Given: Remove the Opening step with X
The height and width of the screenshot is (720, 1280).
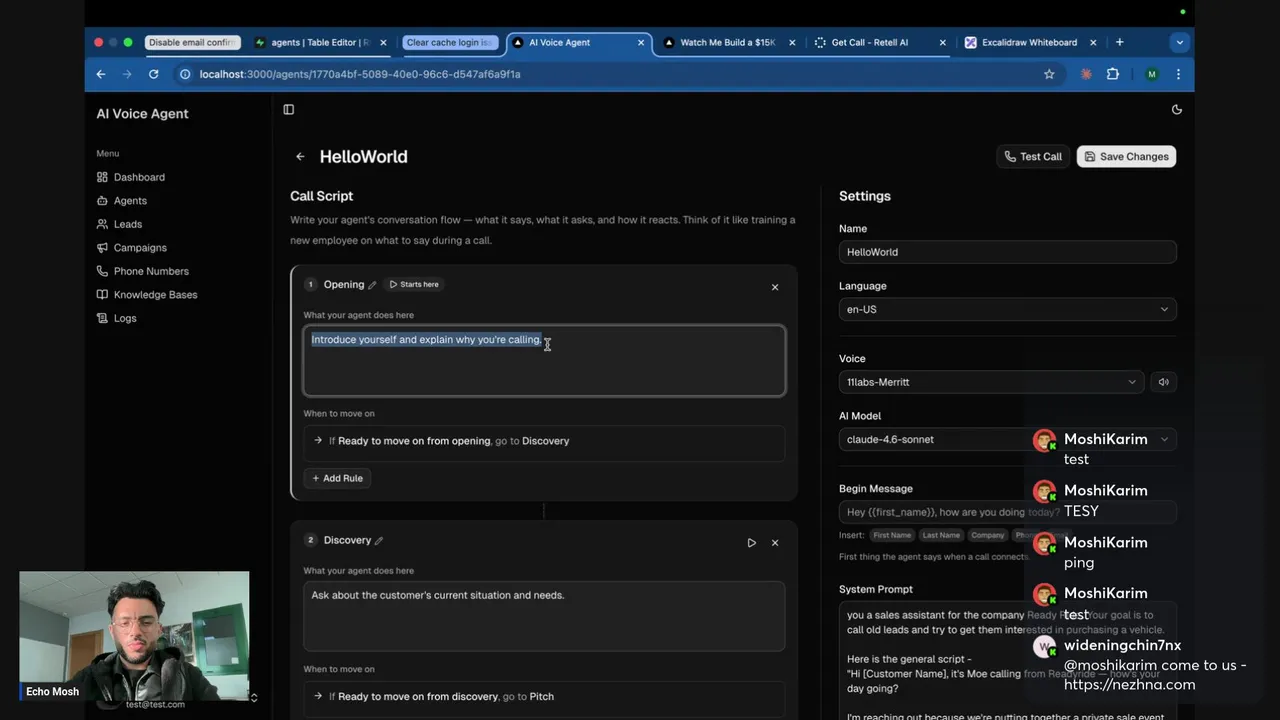Looking at the screenshot, I should [x=775, y=287].
